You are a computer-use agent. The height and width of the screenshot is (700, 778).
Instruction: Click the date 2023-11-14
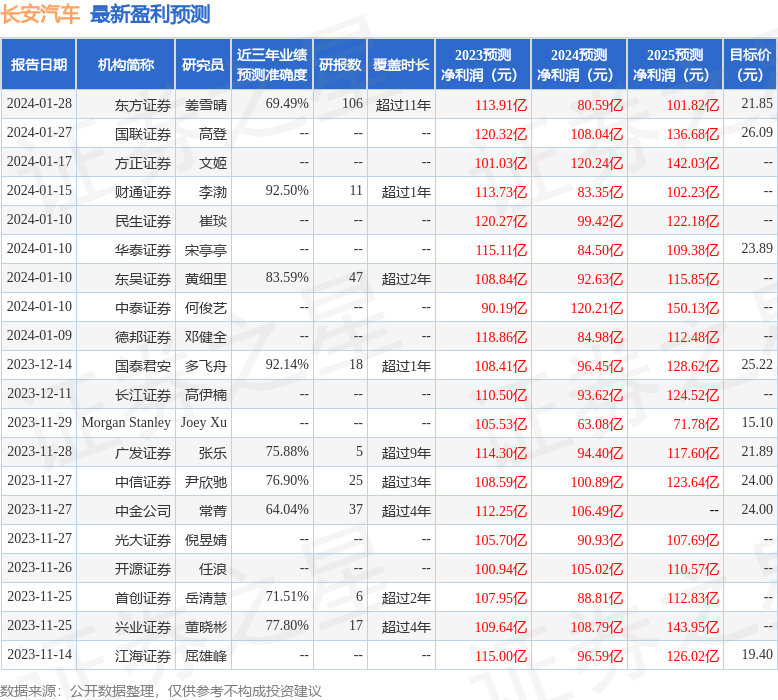tap(39, 654)
